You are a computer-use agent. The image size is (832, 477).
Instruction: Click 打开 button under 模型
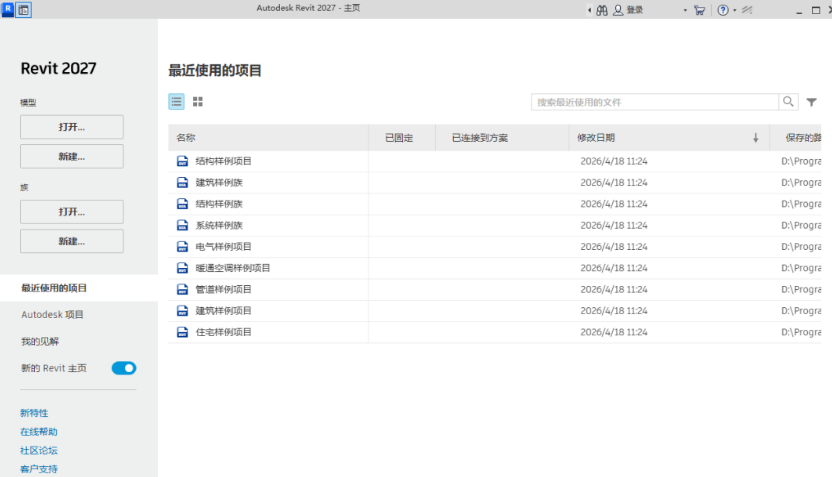point(71,127)
